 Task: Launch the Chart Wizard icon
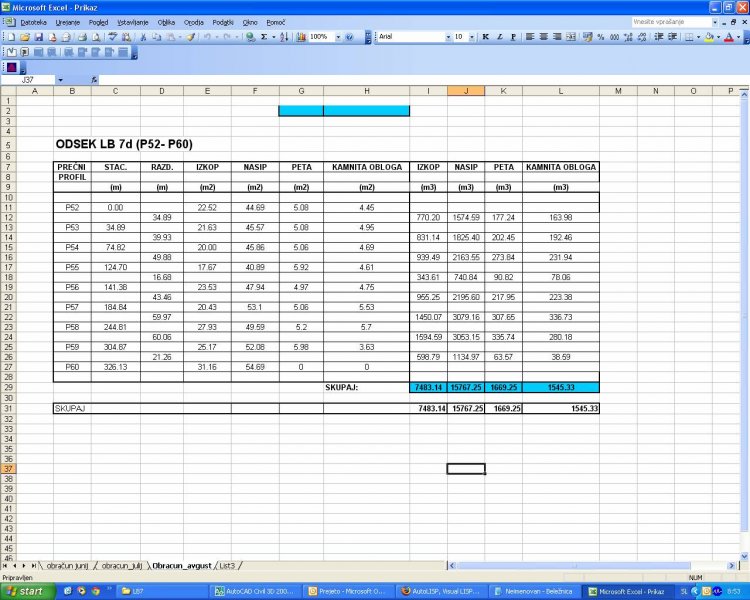tap(301, 37)
